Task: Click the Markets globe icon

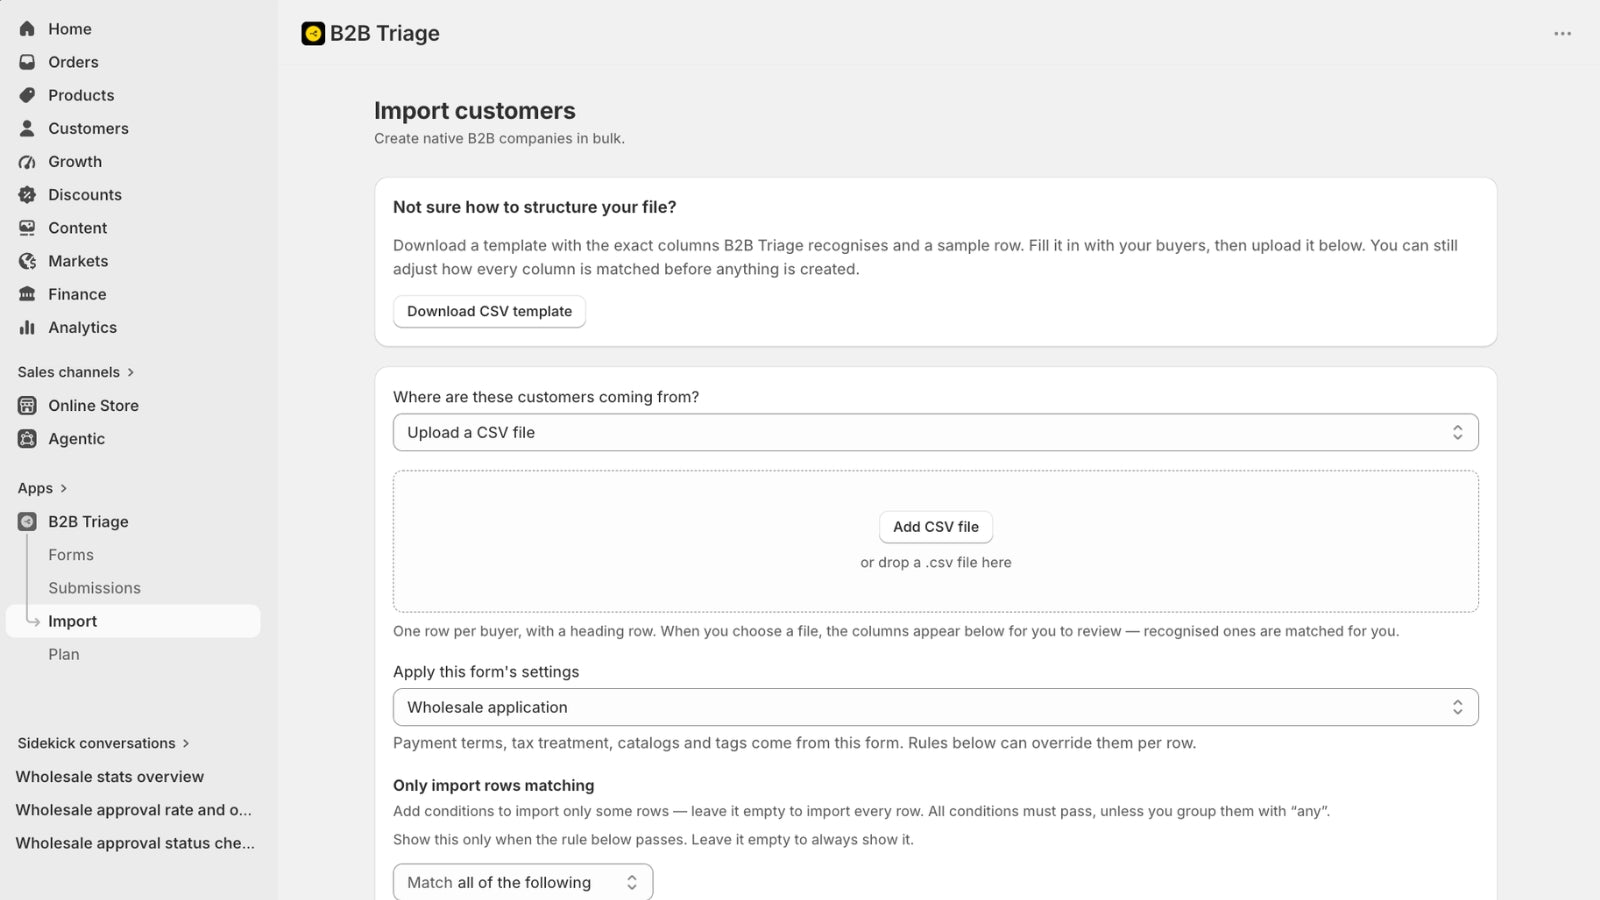Action: [27, 261]
